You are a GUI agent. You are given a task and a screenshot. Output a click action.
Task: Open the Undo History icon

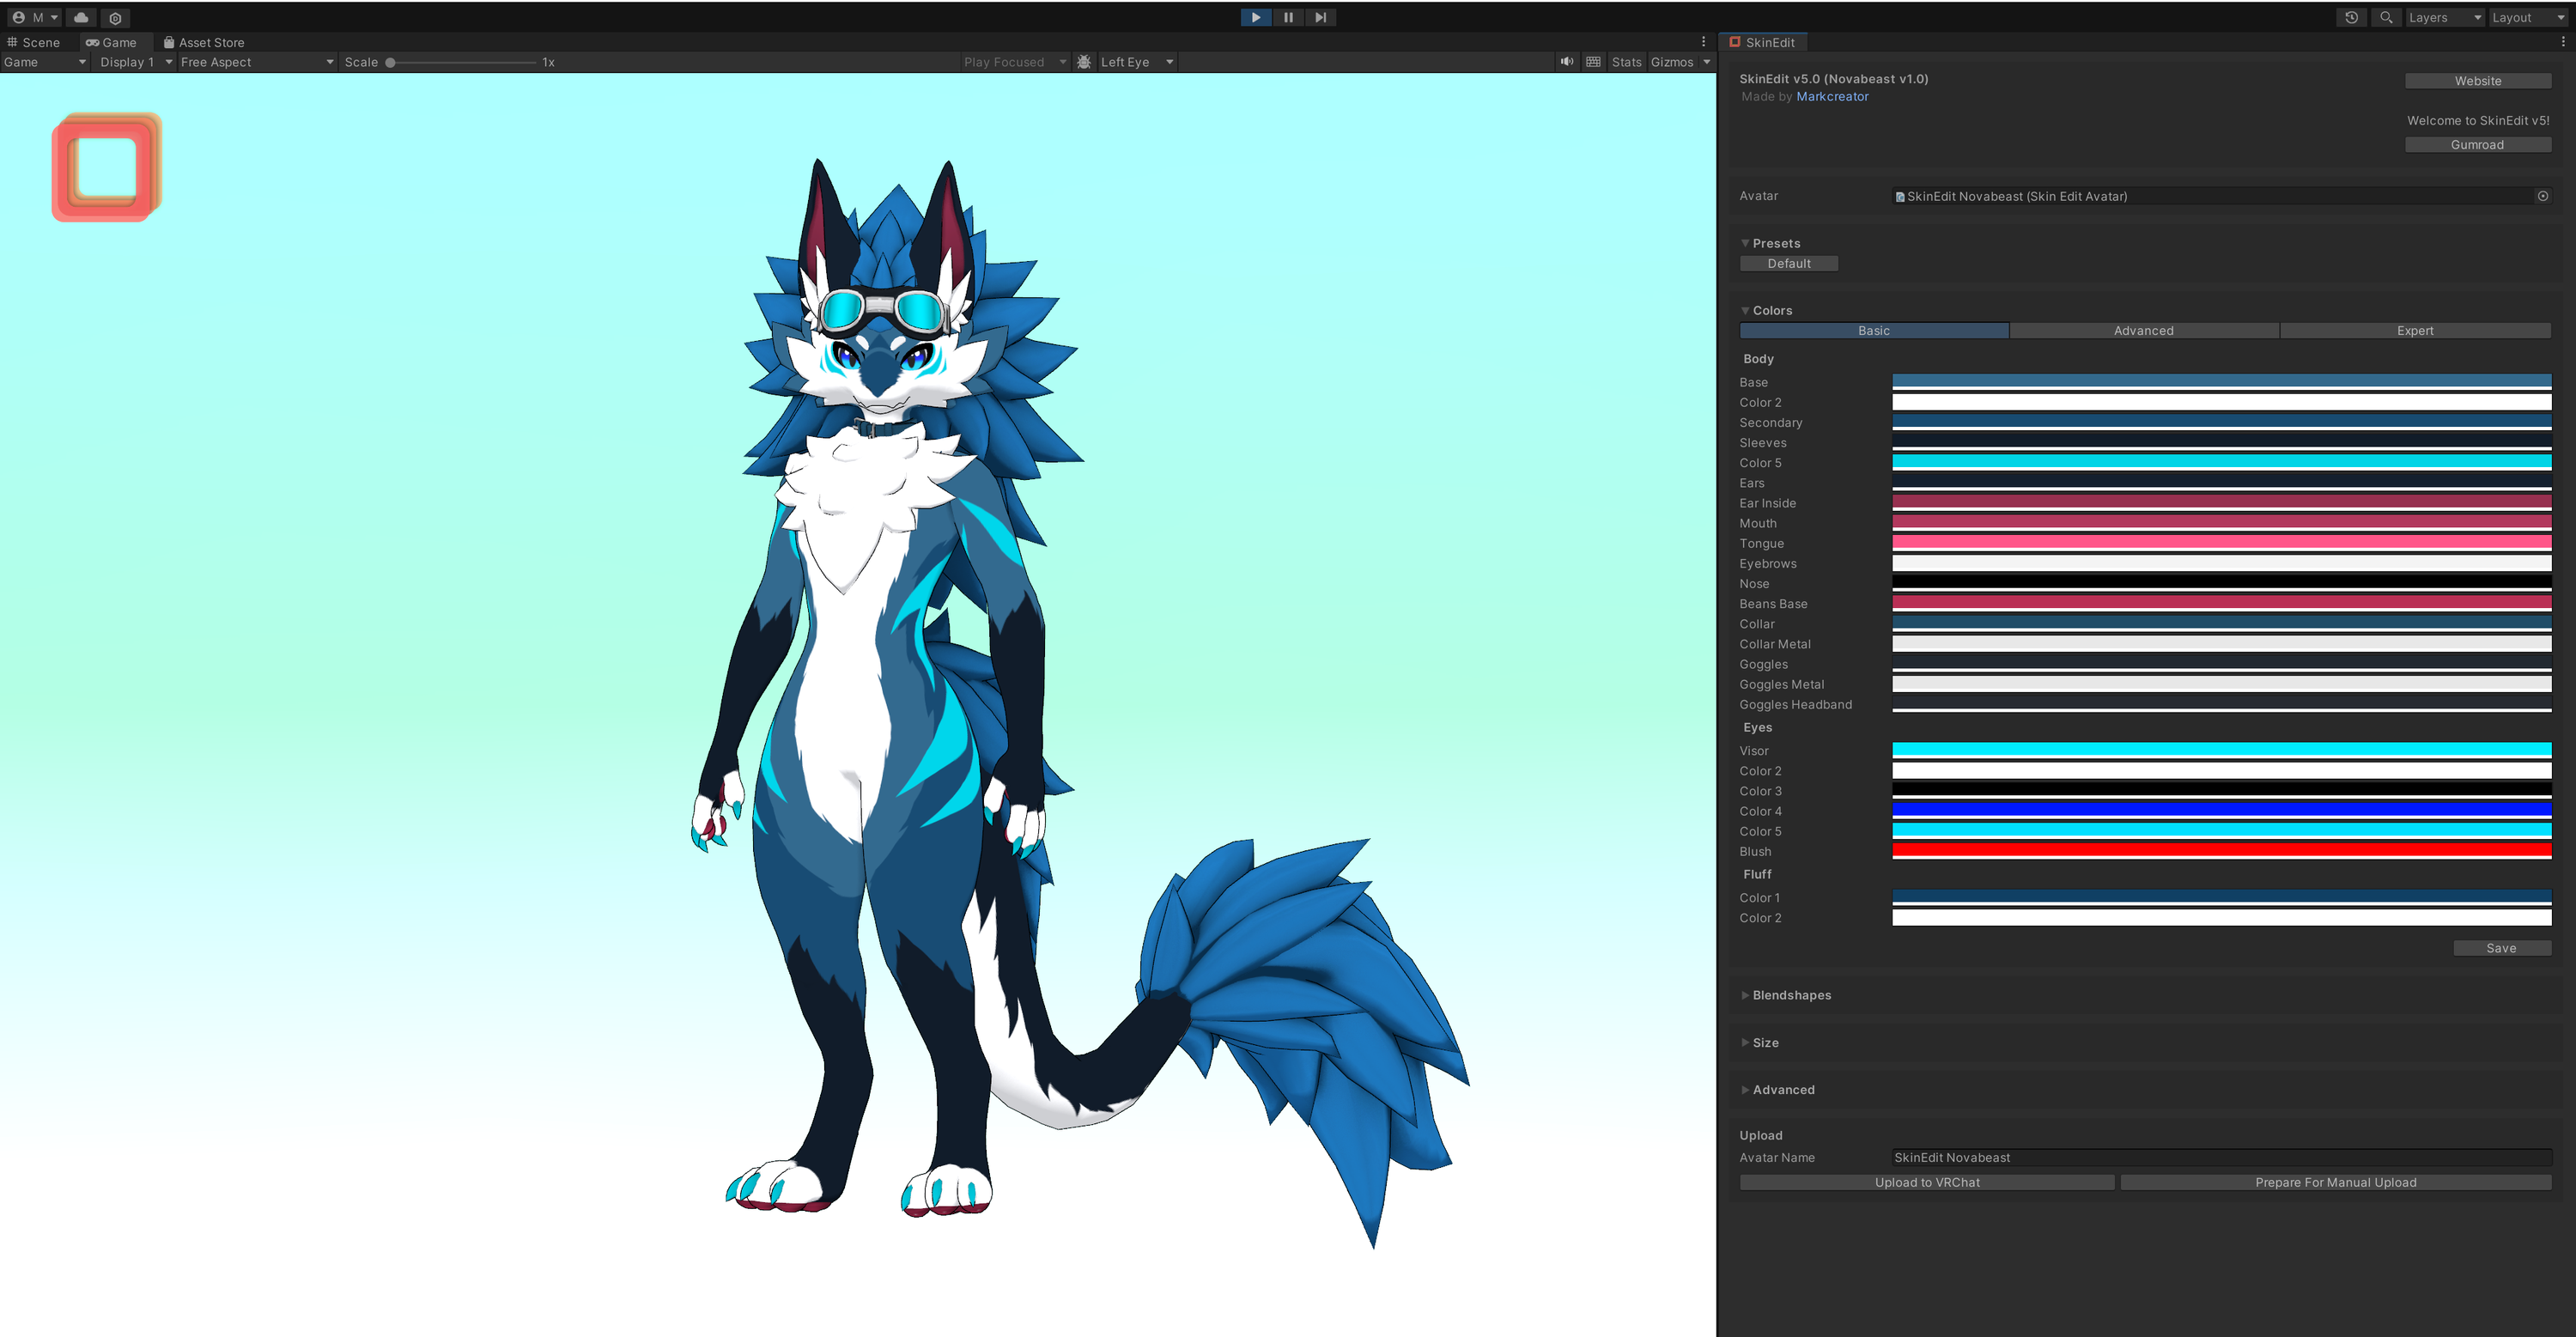tap(2351, 17)
